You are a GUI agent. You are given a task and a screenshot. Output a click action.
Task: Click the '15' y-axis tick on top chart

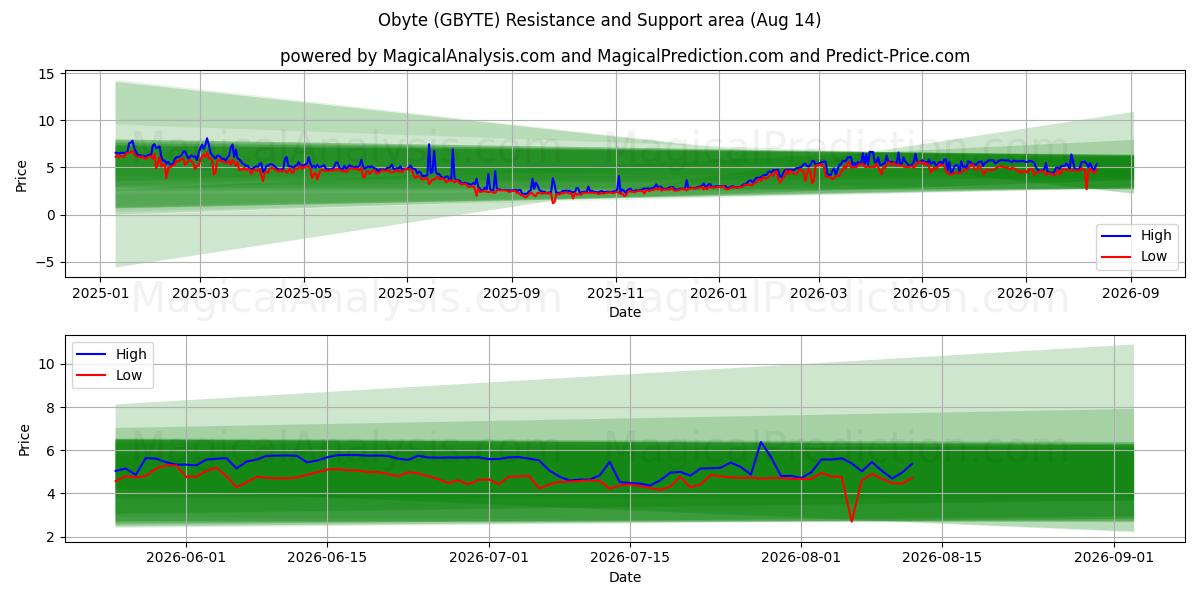point(46,74)
